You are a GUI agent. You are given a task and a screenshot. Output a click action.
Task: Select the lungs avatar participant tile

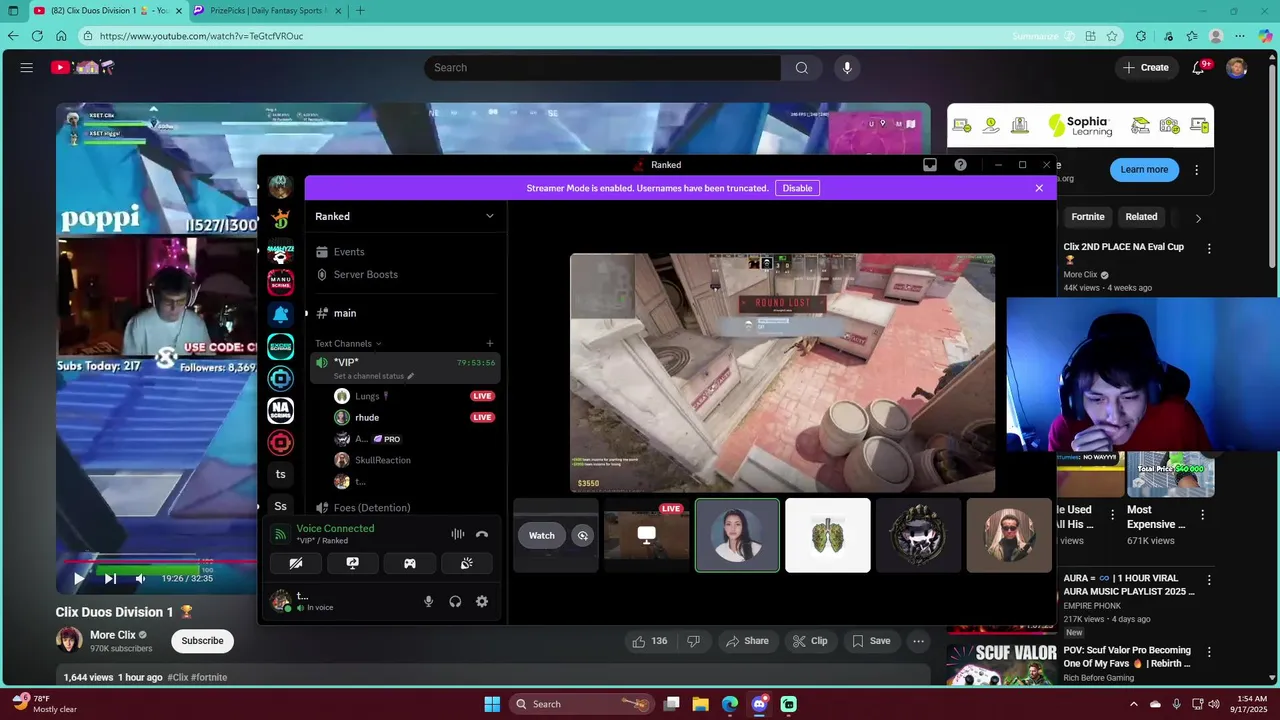(x=828, y=535)
